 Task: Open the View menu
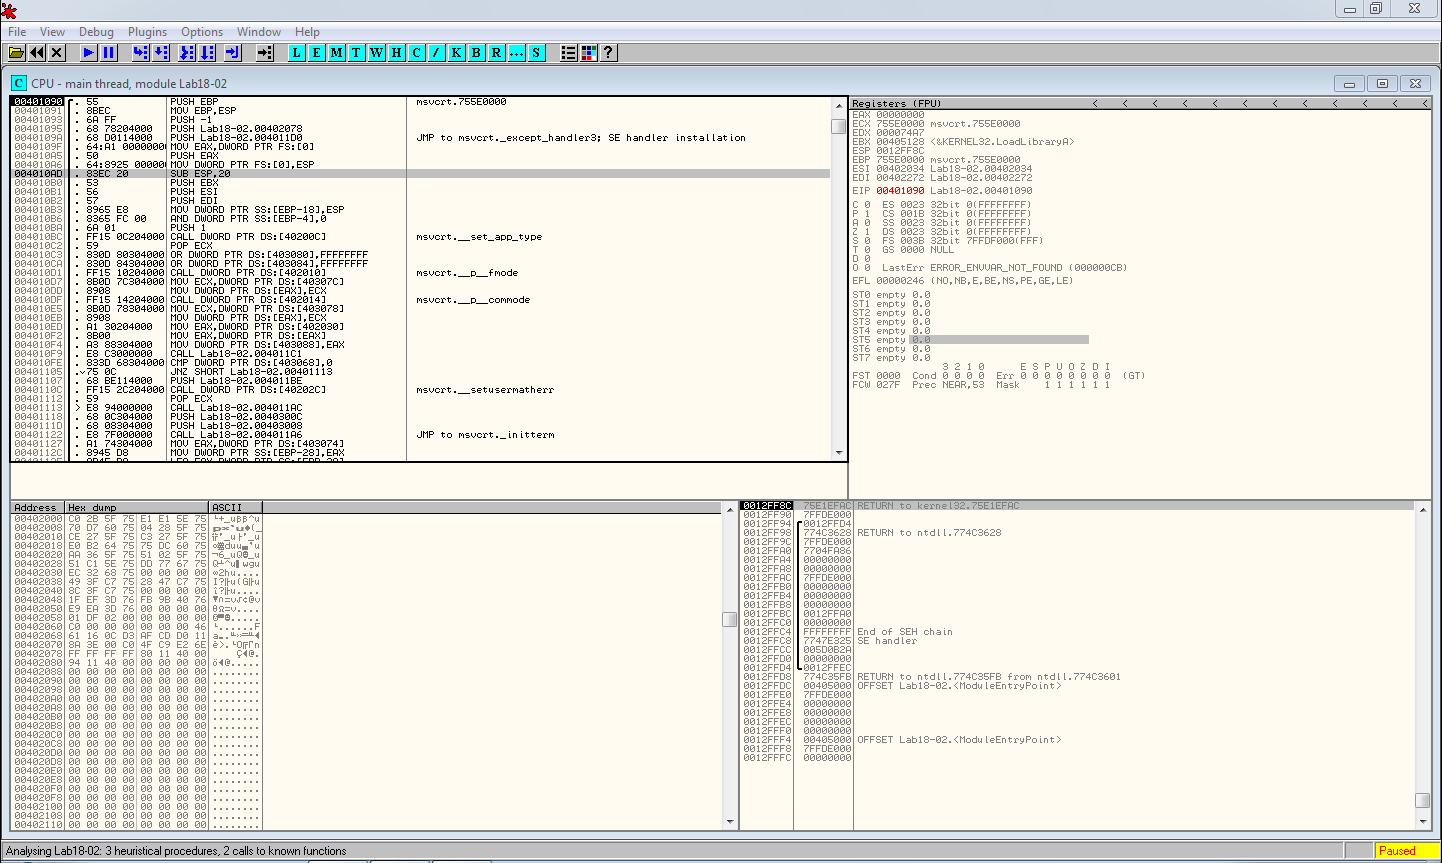tap(53, 32)
